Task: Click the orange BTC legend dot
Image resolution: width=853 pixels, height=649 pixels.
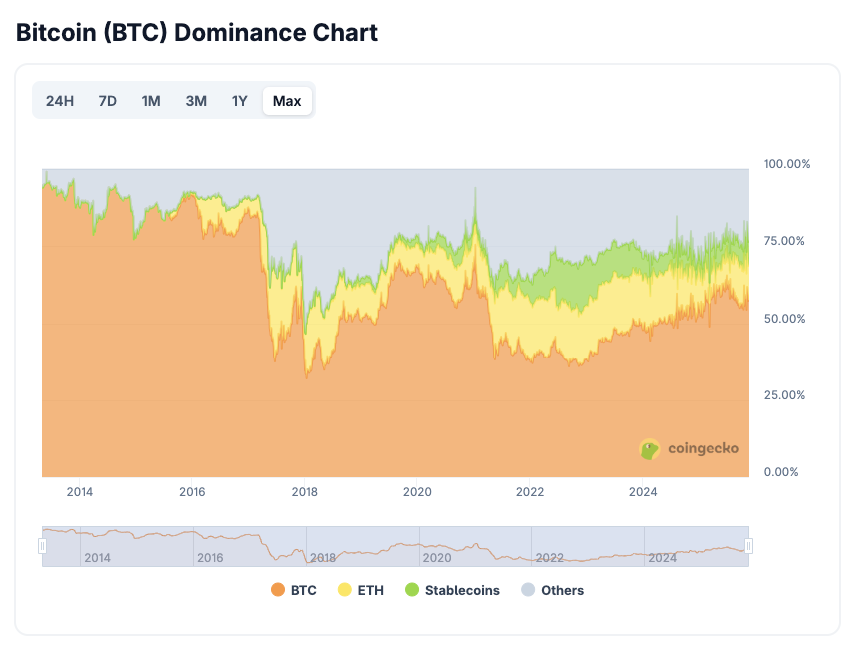Action: [x=278, y=591]
